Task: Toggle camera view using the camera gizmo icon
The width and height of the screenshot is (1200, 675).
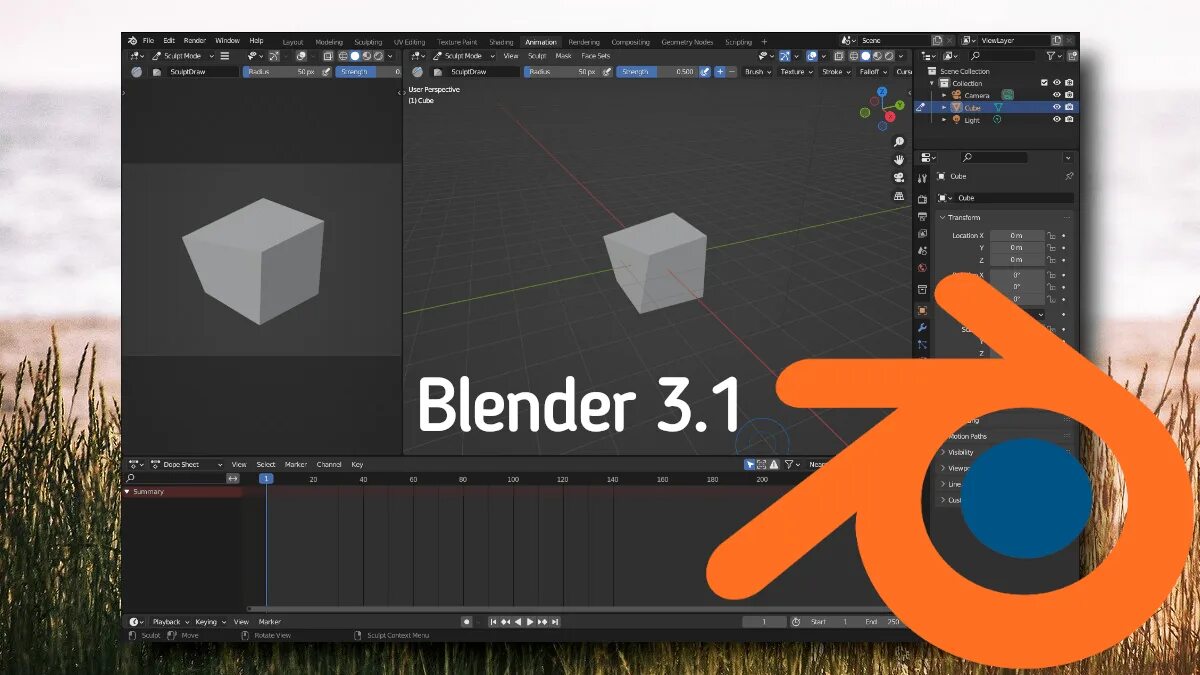Action: pyautogui.click(x=899, y=178)
